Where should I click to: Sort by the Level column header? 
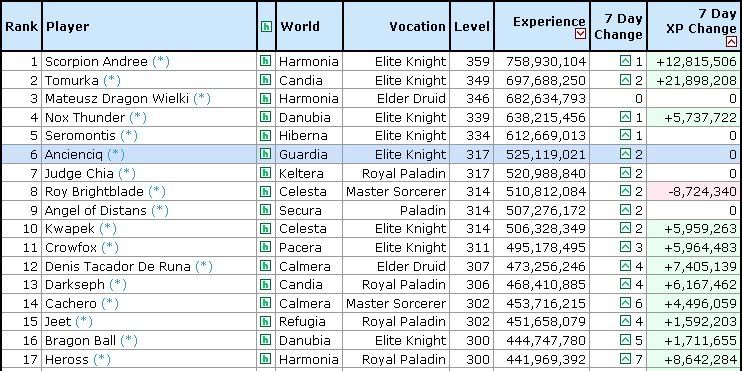(472, 26)
